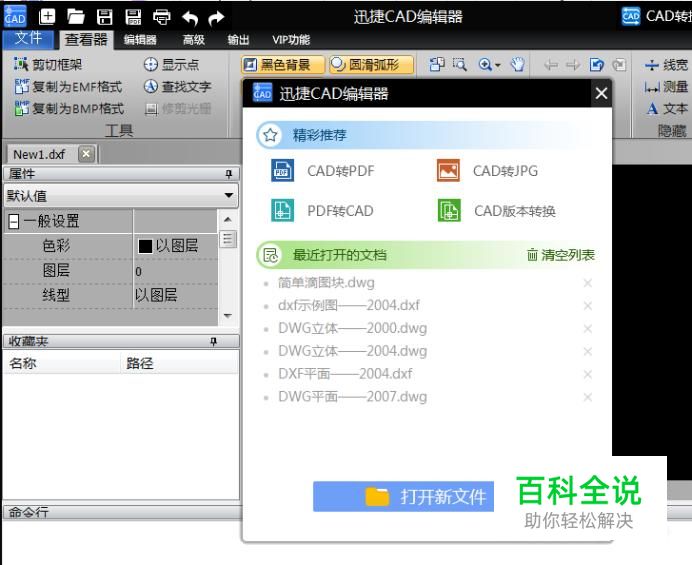Click the 文本 tool
Screen dimensions: 692x565
tap(666, 108)
